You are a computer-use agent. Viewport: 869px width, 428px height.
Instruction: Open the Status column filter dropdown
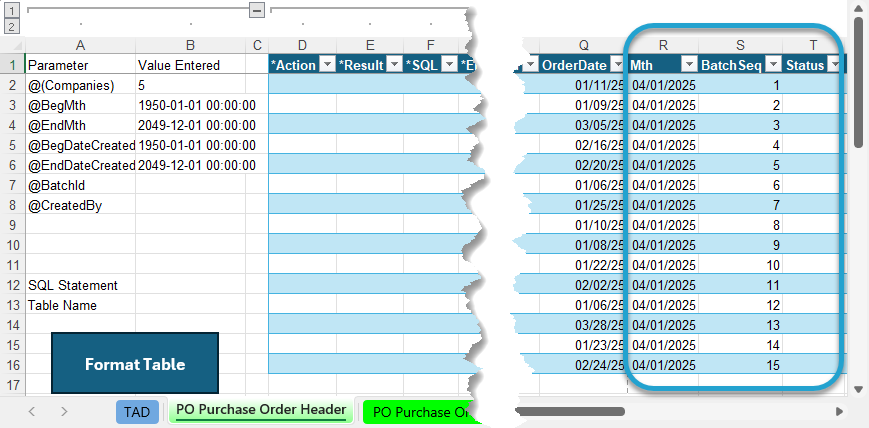(x=834, y=65)
